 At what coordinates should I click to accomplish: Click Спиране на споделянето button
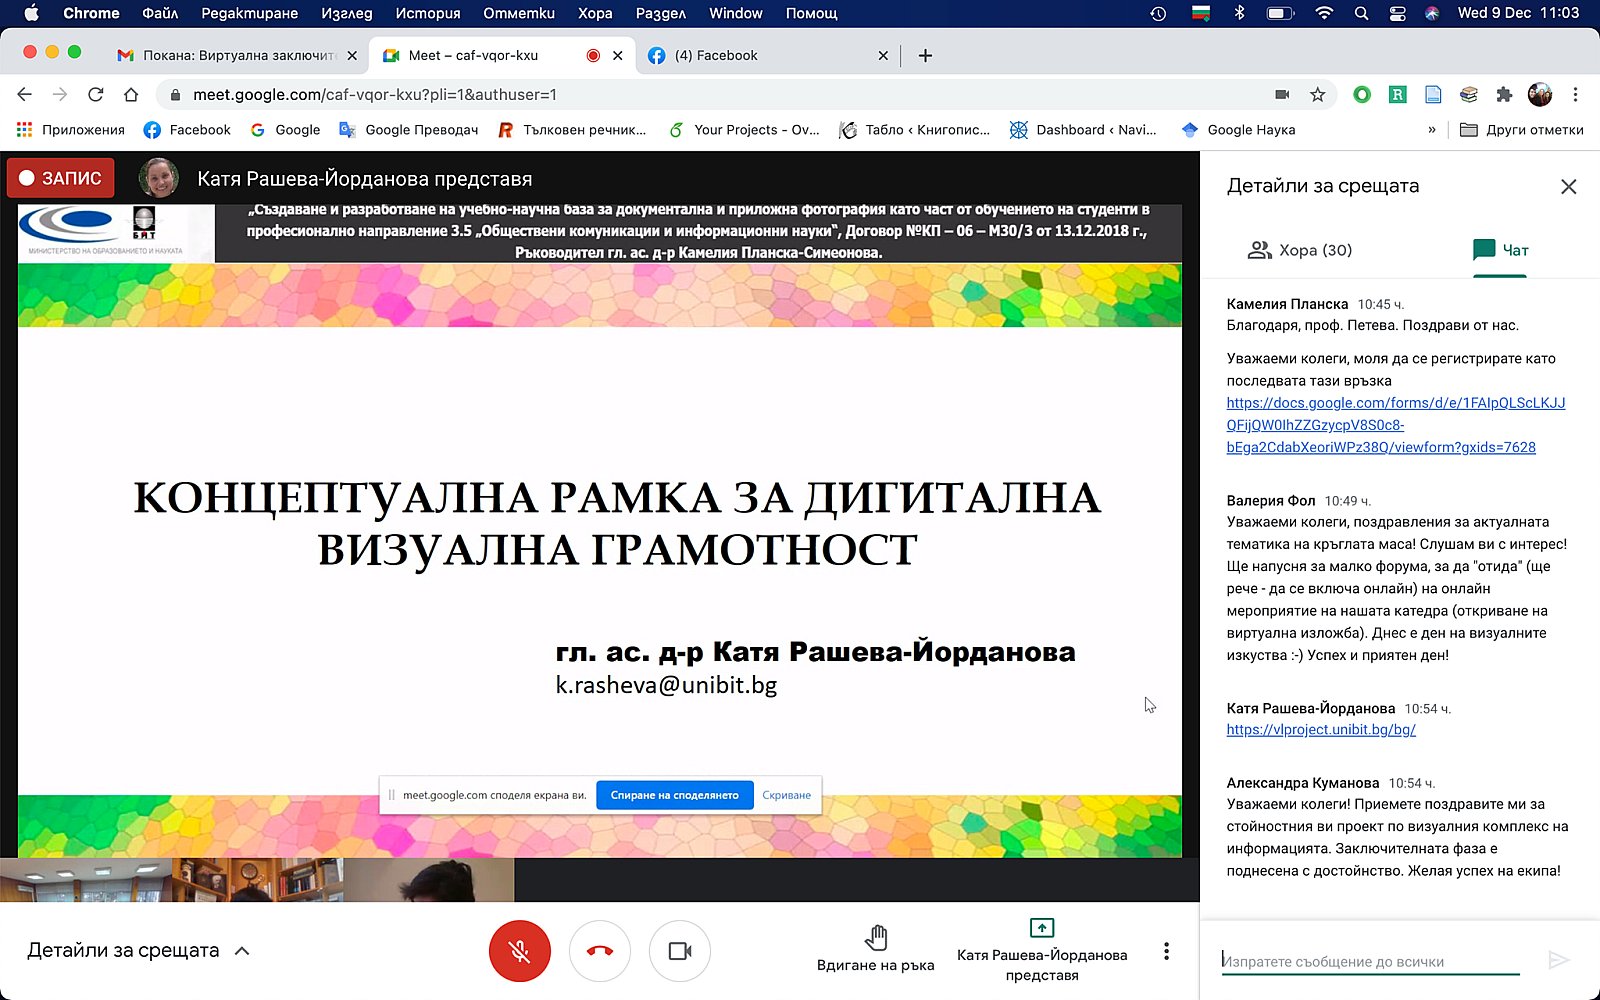tap(674, 795)
